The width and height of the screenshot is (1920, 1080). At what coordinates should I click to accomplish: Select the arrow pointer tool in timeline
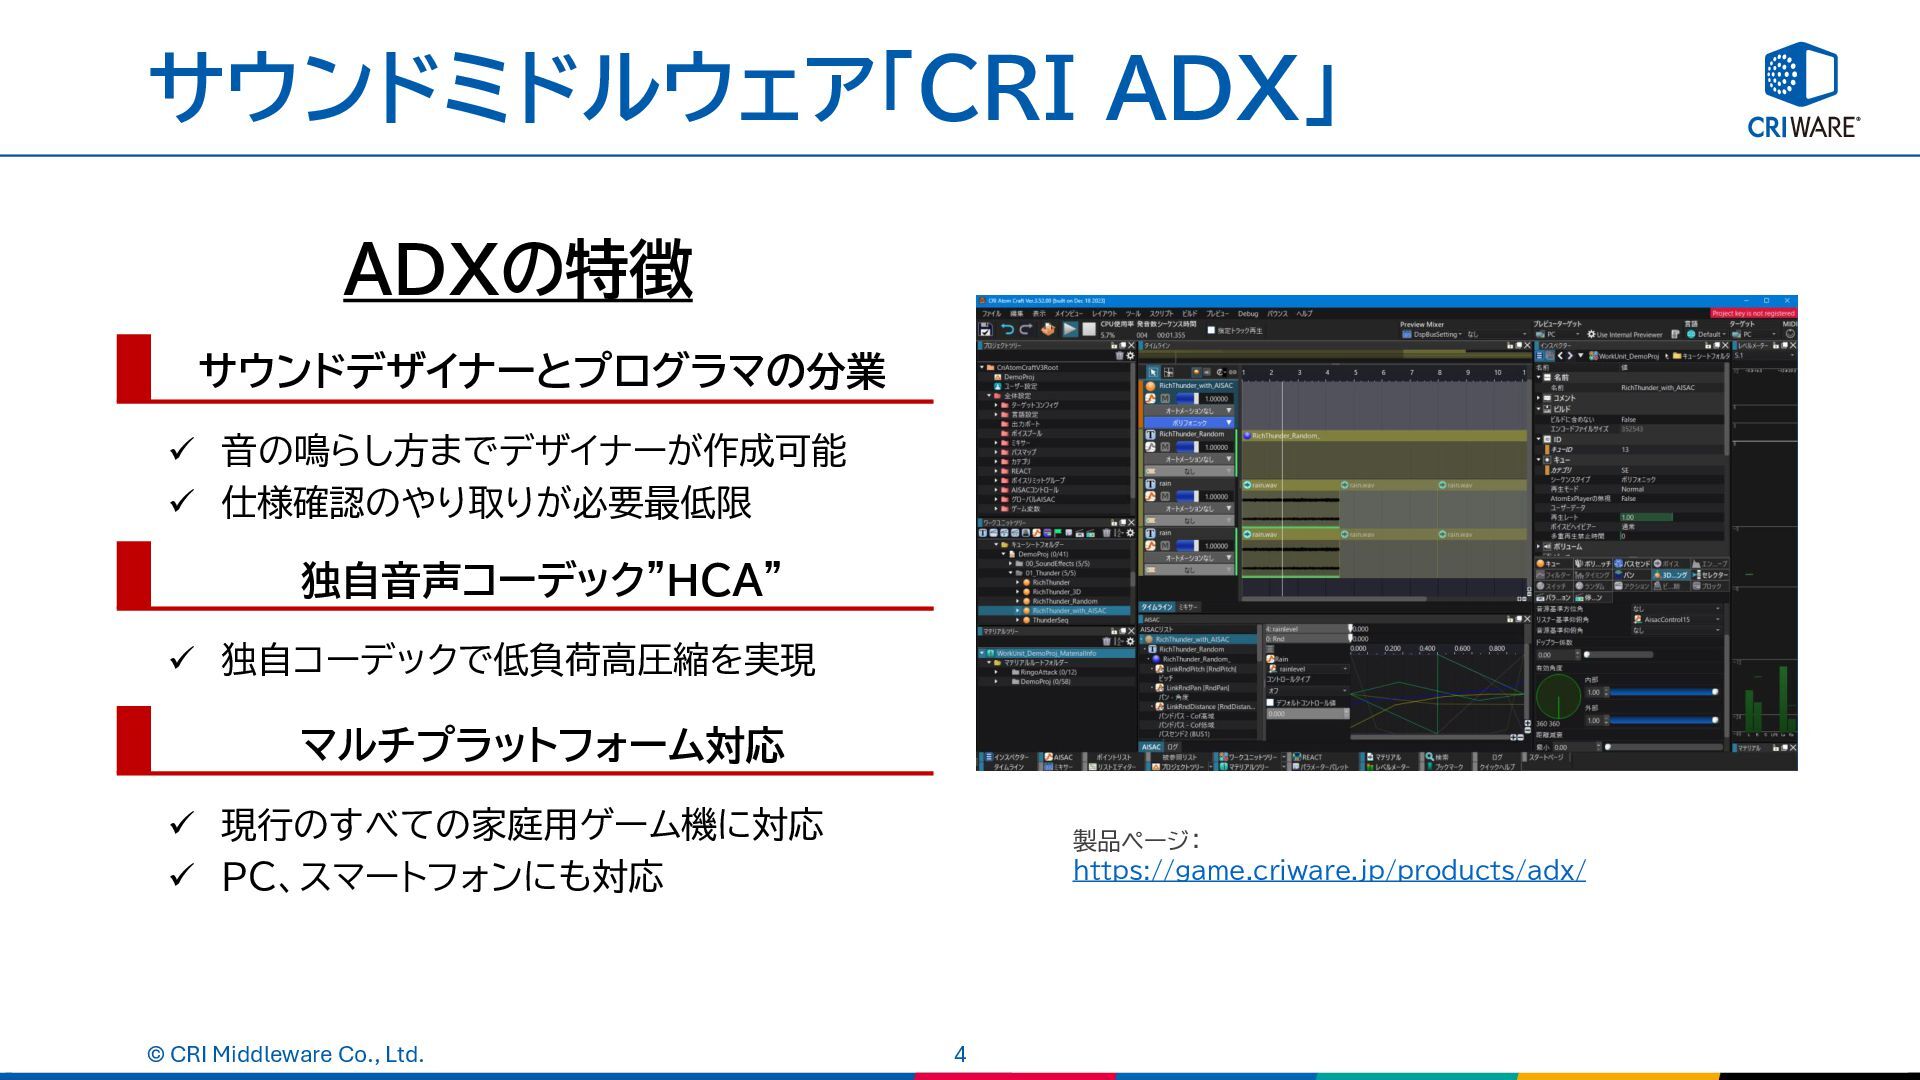tap(1153, 372)
